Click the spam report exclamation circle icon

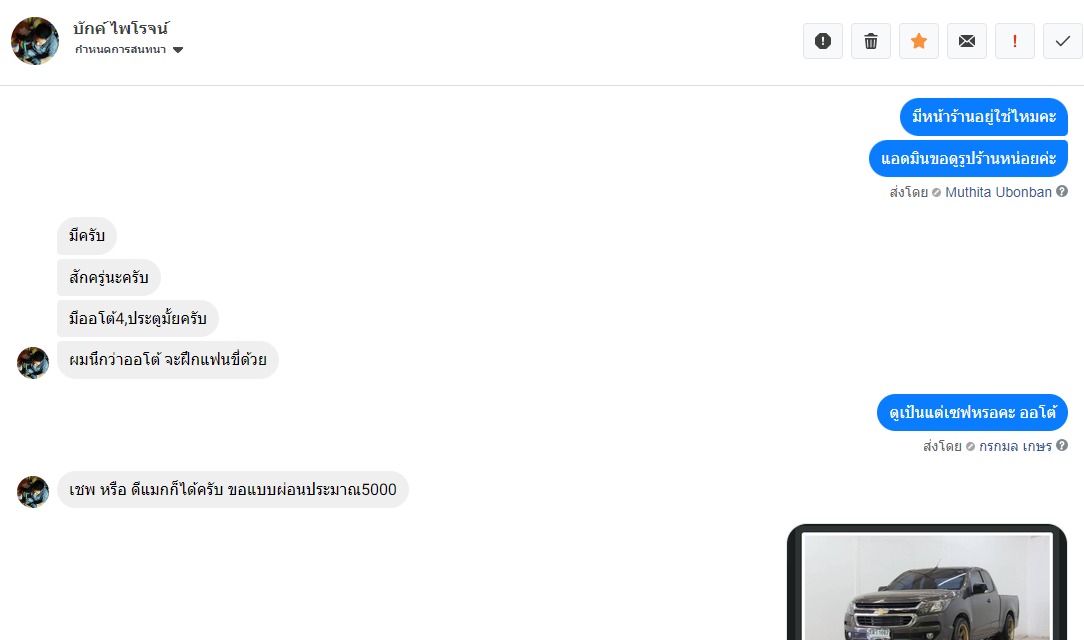(x=823, y=41)
